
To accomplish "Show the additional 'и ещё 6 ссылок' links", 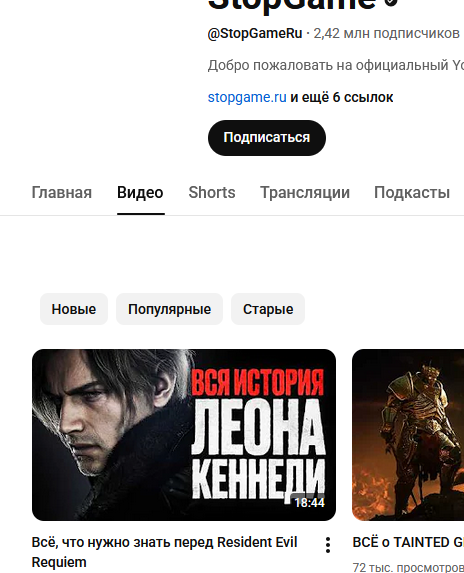I will [342, 97].
